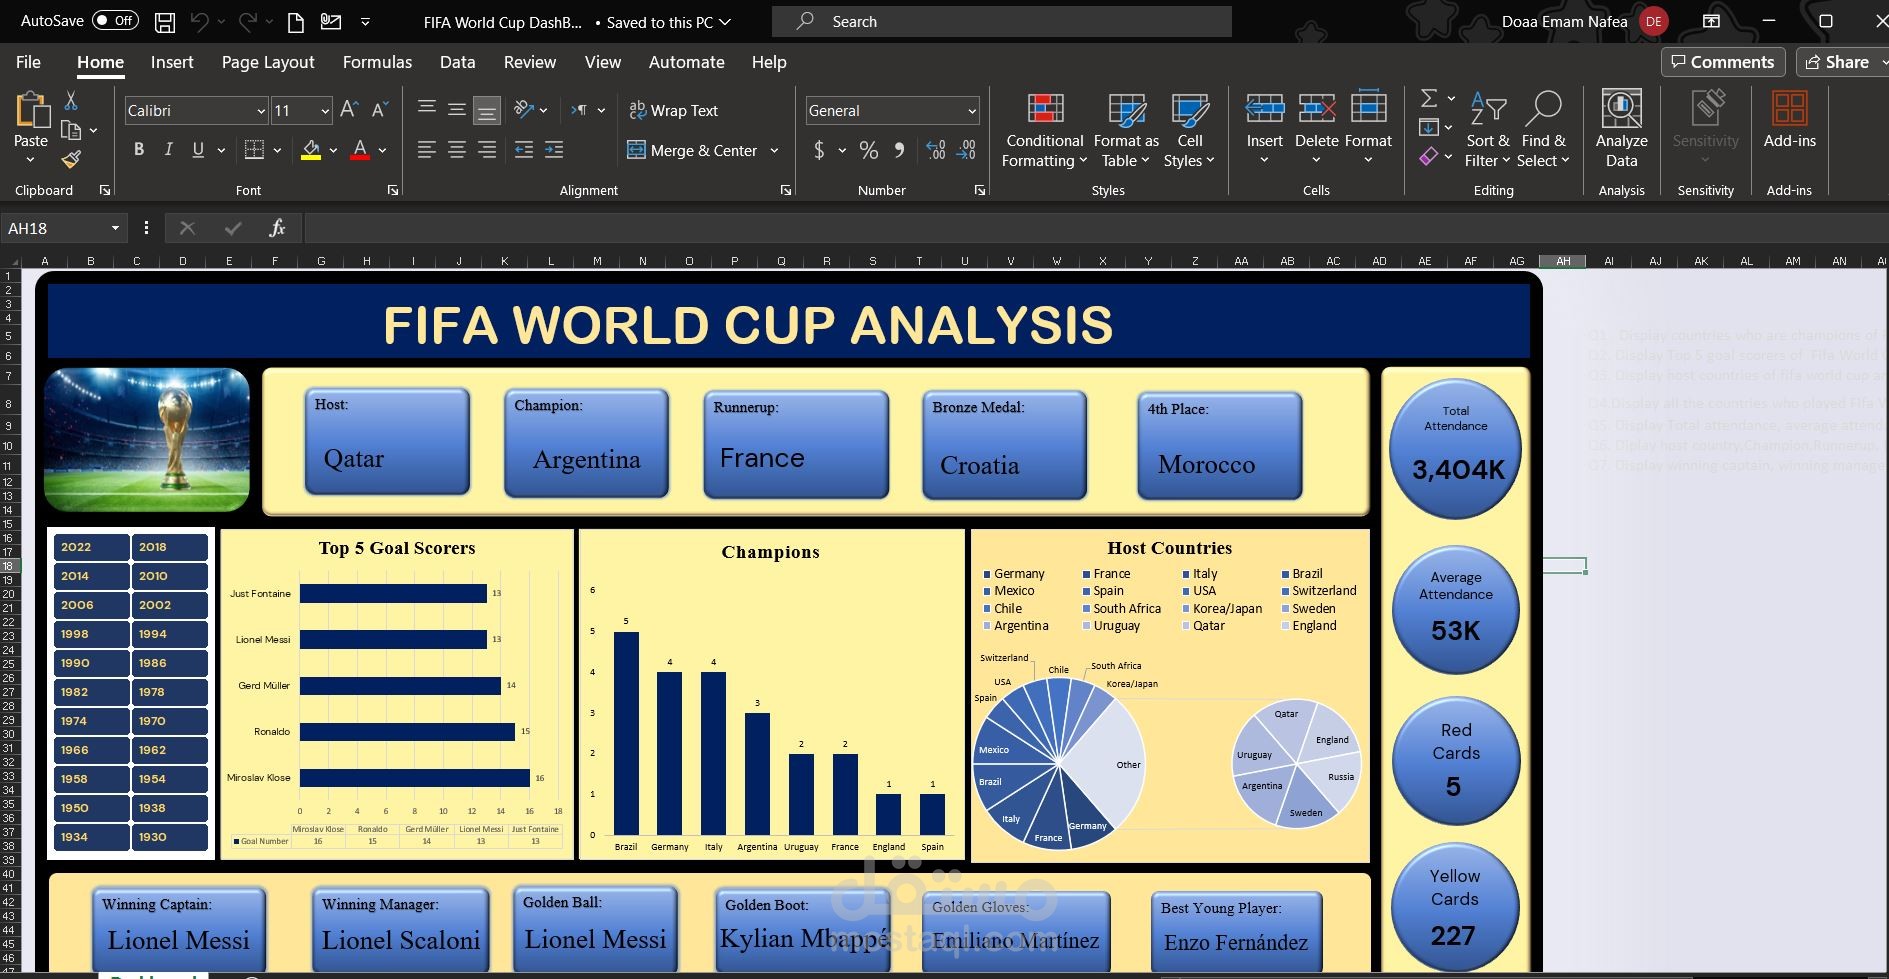Viewport: 1889px width, 979px height.
Task: Open the font size dropdown
Action: click(x=325, y=111)
